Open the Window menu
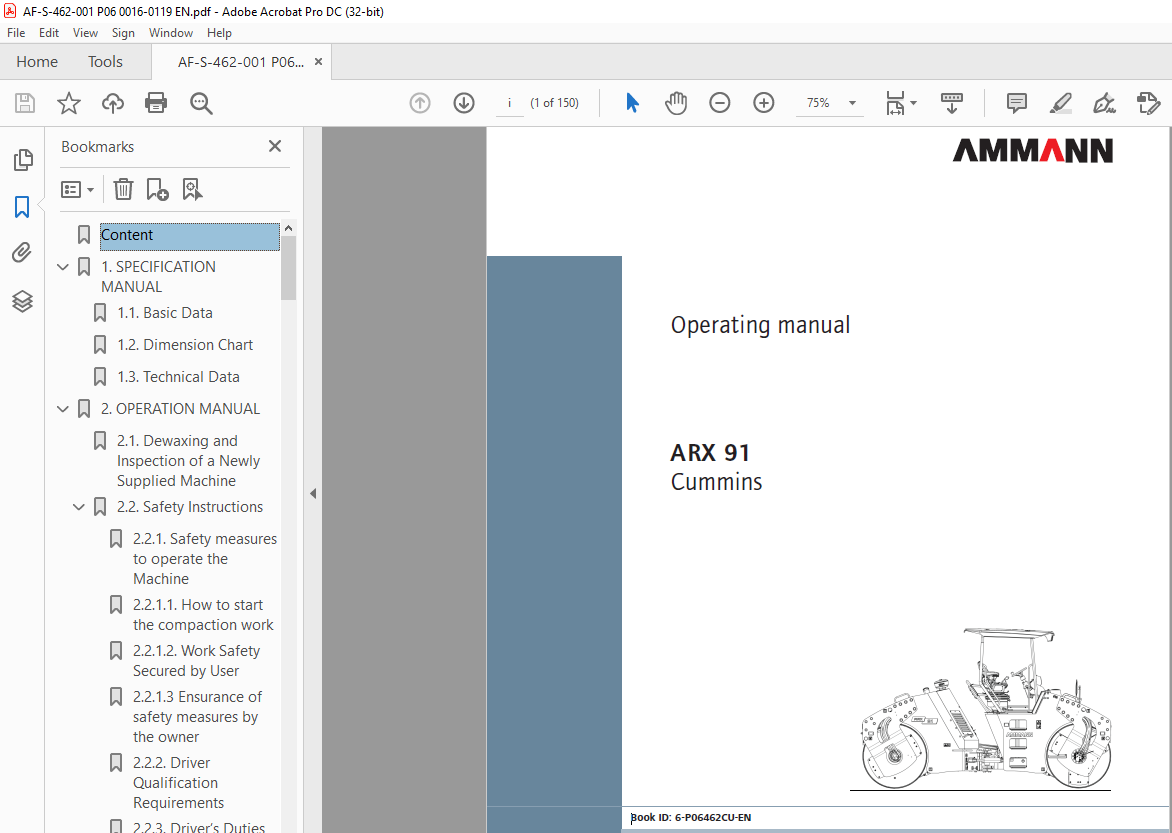 170,33
